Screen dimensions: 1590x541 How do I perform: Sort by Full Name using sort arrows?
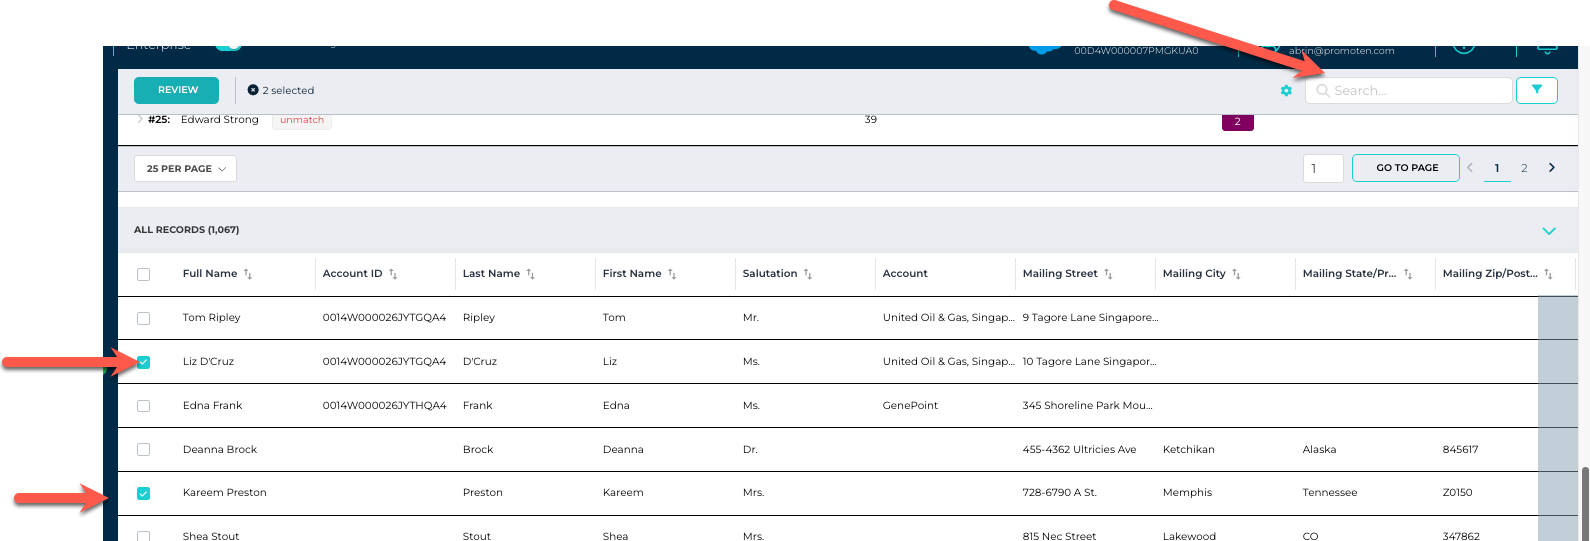(248, 274)
